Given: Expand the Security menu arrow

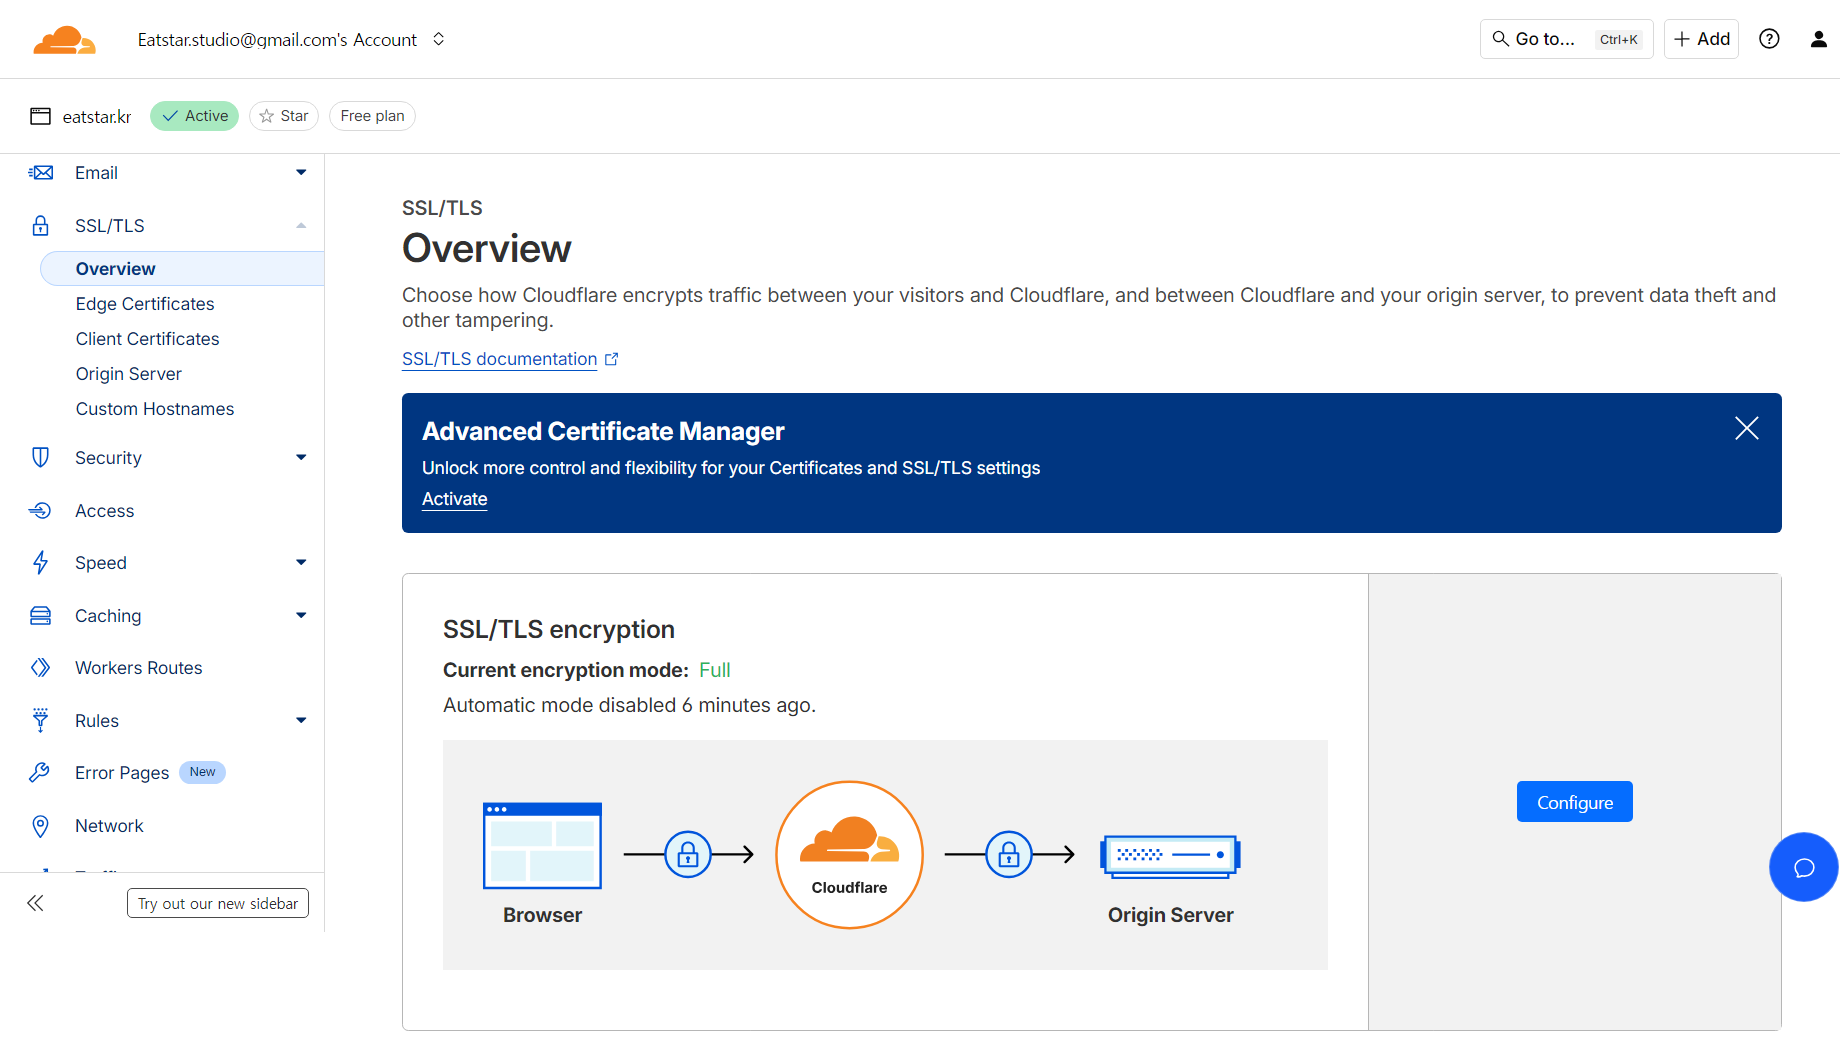Looking at the screenshot, I should (x=301, y=458).
